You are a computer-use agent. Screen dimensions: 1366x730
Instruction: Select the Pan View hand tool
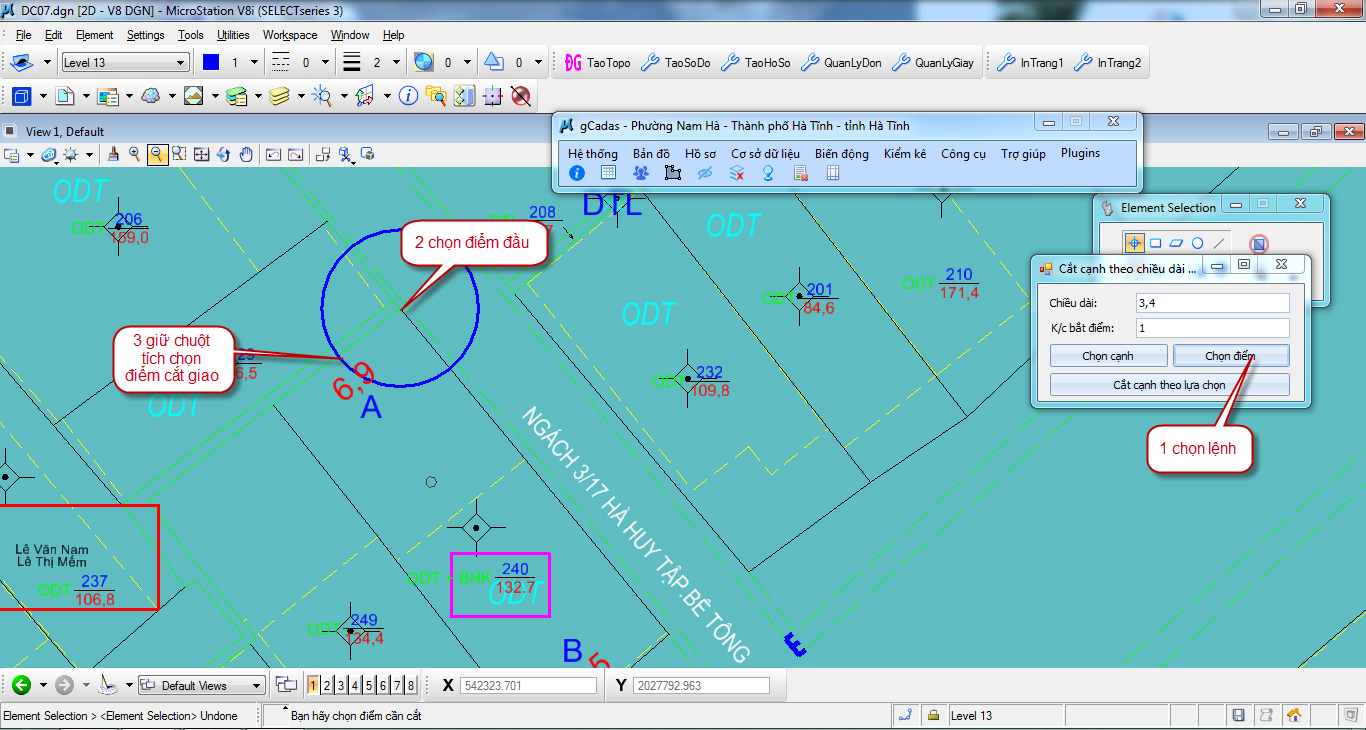pyautogui.click(x=244, y=154)
